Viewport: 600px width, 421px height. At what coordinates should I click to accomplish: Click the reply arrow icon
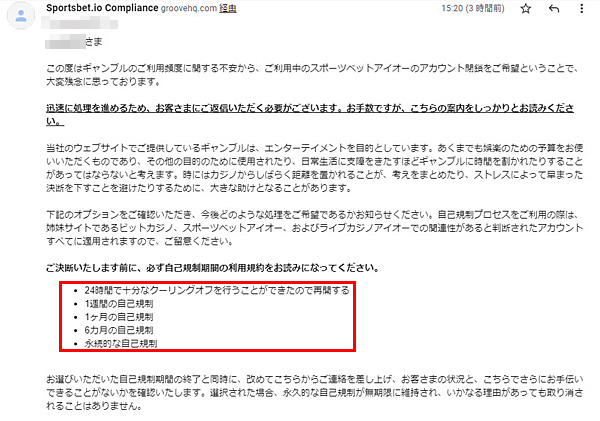554,8
